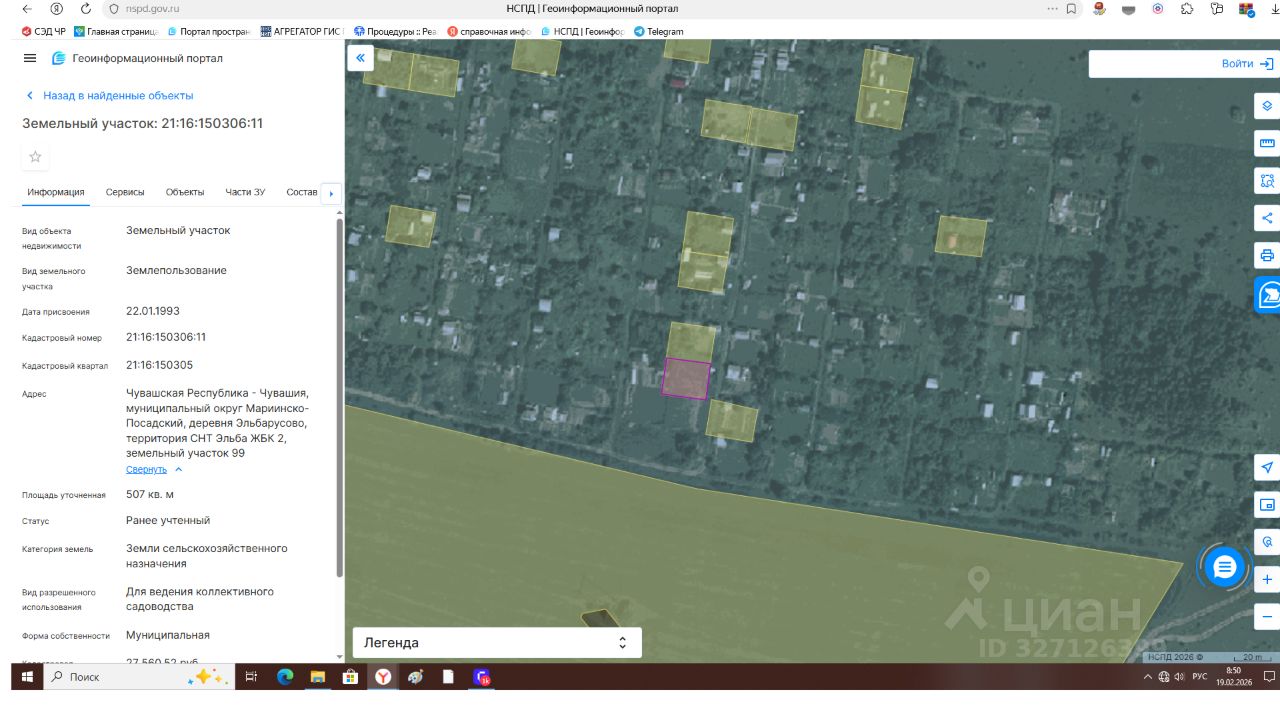The height and width of the screenshot is (720, 1280).
Task: Open File Explorer from the taskbar
Action: (x=318, y=677)
